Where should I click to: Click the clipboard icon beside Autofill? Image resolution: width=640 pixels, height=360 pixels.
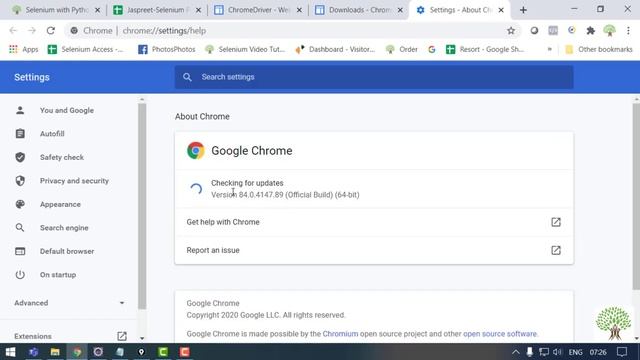point(20,133)
